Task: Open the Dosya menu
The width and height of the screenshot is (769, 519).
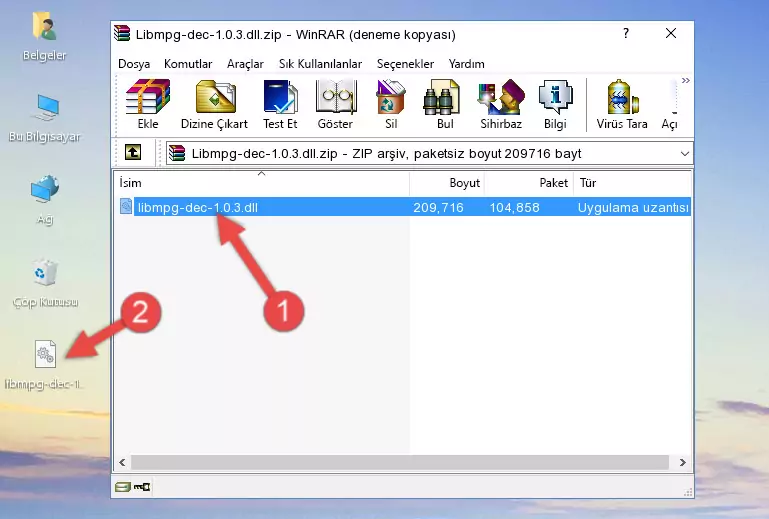Action: click(134, 64)
